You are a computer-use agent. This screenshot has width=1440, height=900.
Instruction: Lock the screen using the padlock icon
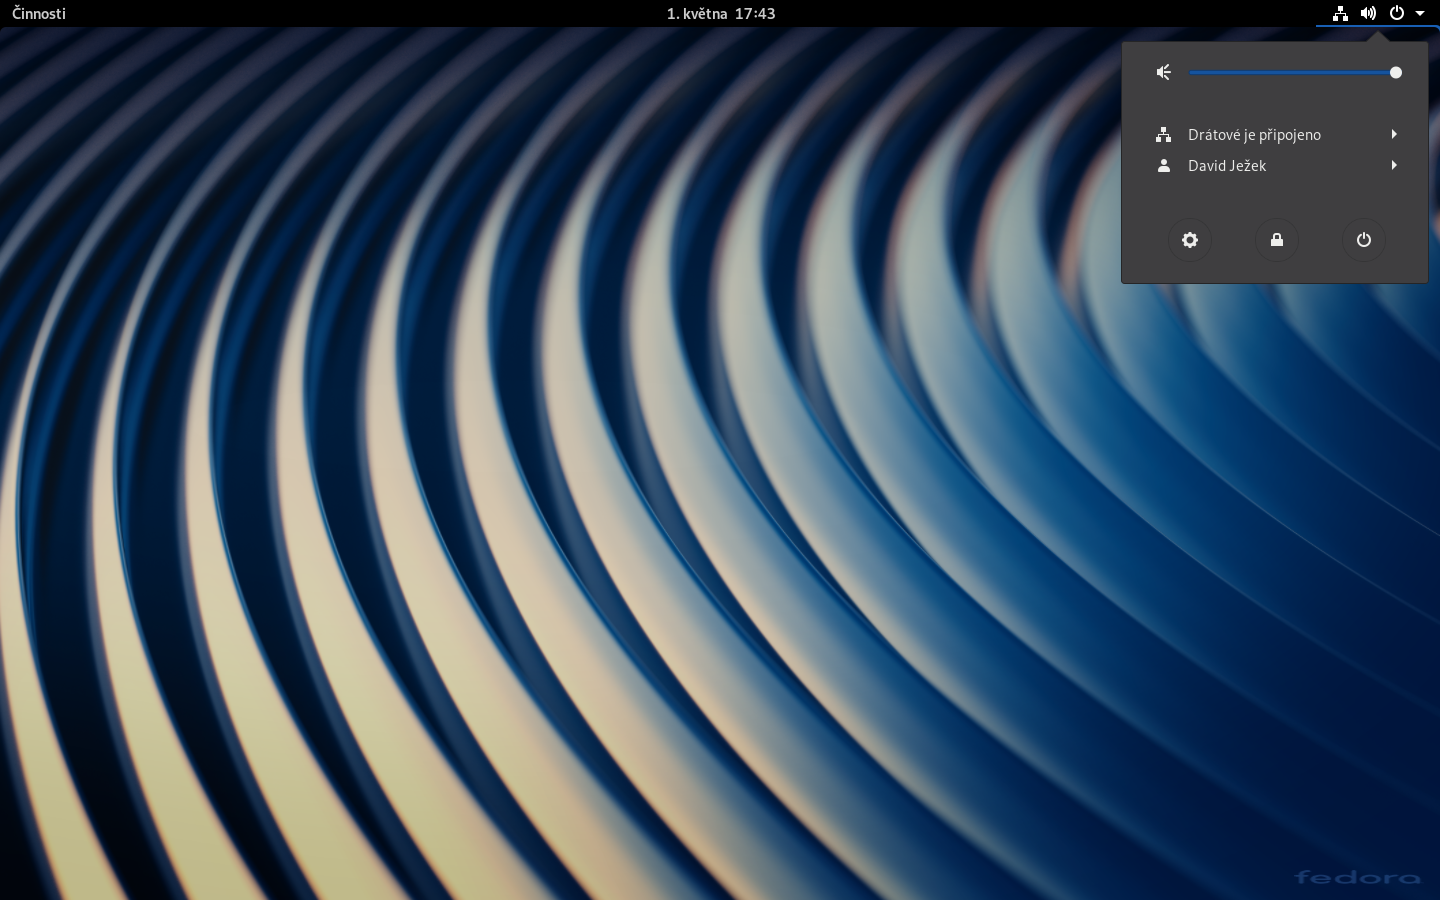pos(1277,240)
